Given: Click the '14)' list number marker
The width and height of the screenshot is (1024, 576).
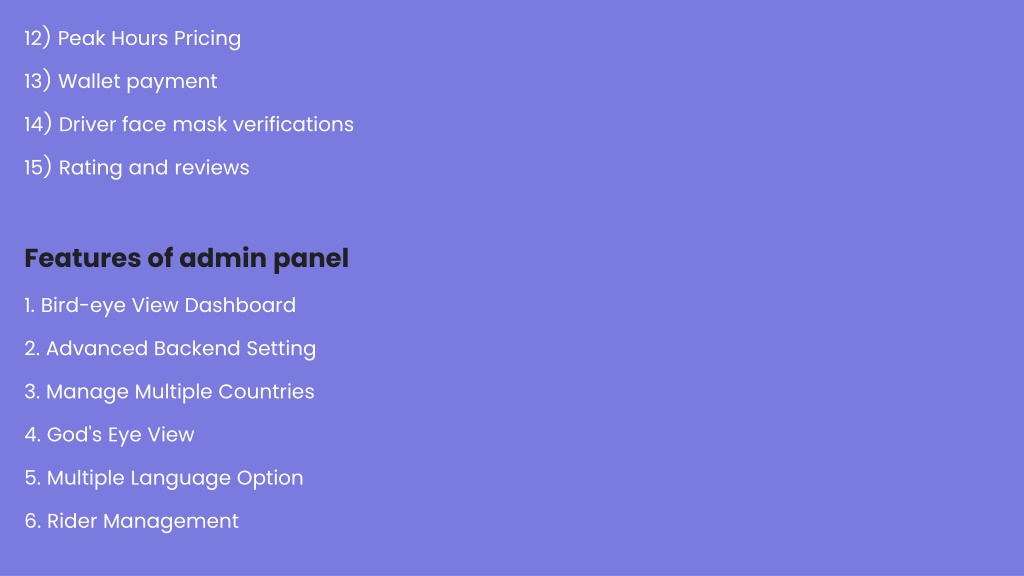Looking at the screenshot, I should [38, 124].
